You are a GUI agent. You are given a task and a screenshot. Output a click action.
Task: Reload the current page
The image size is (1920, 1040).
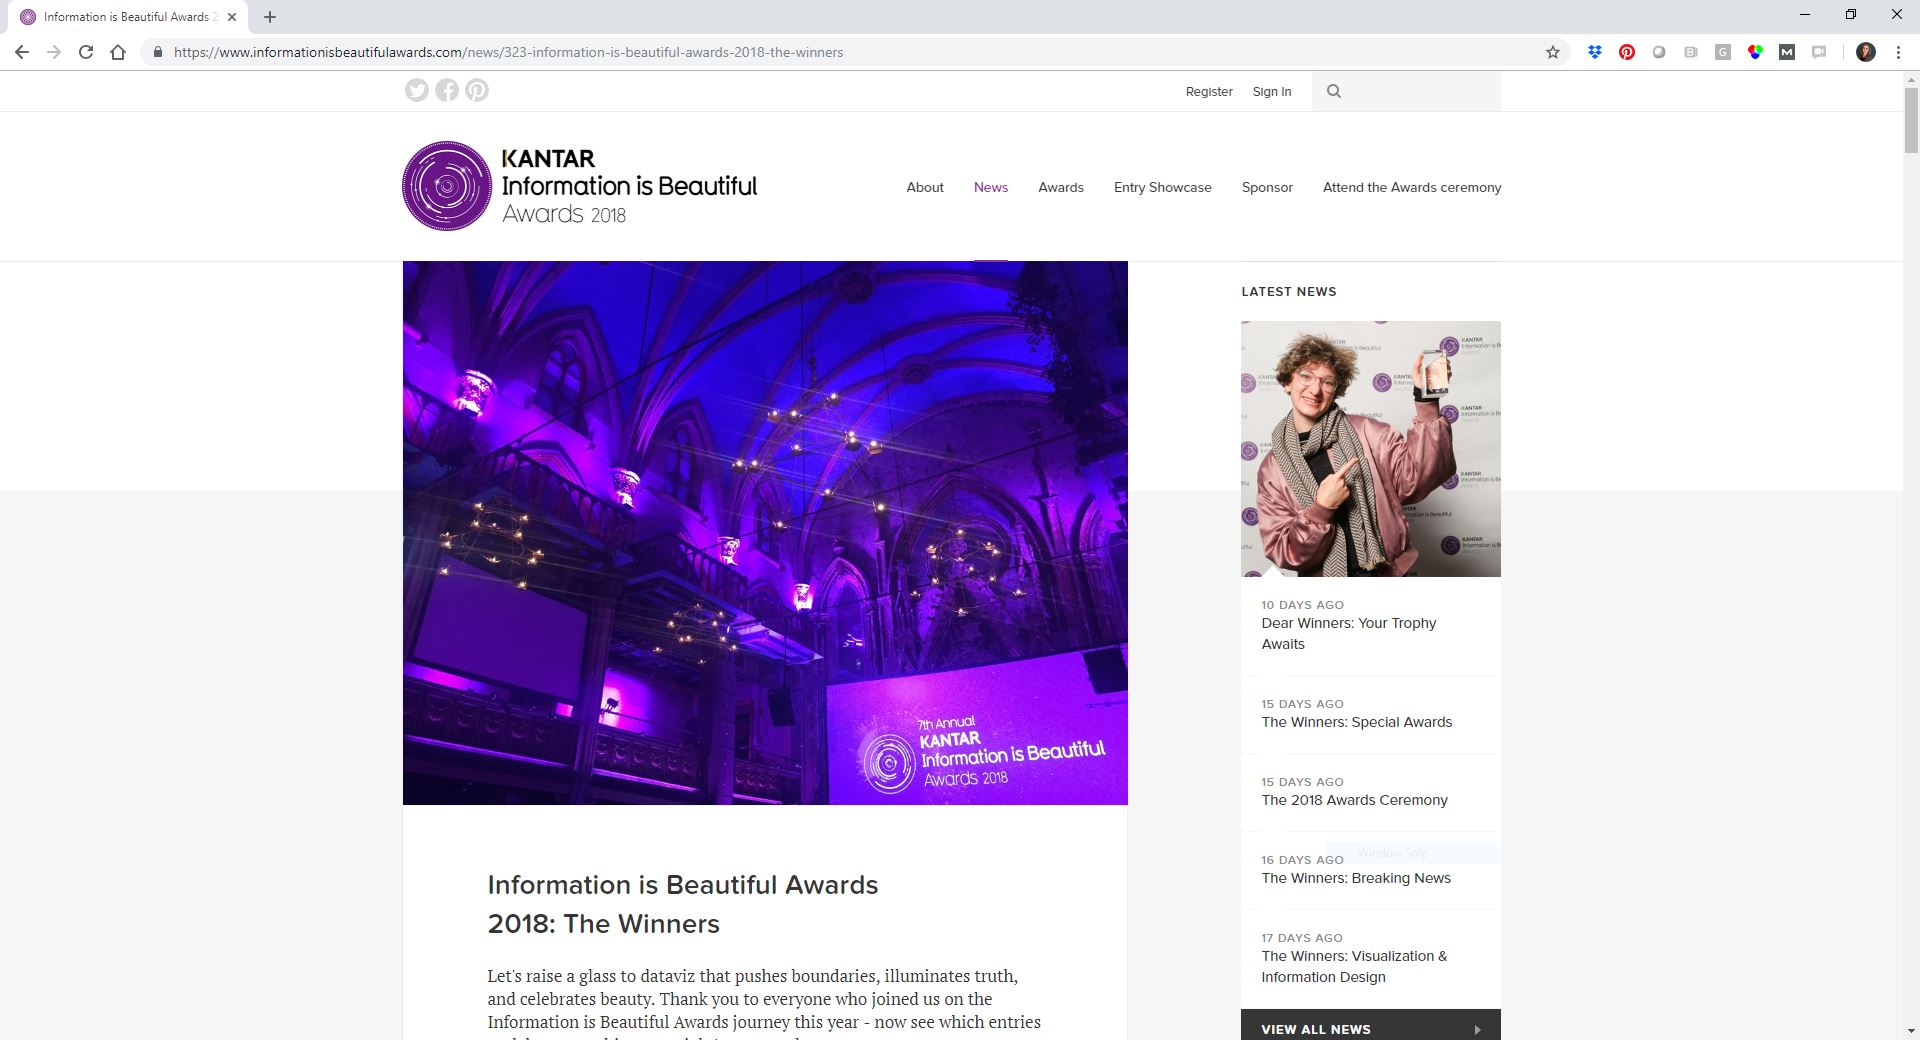pos(88,52)
